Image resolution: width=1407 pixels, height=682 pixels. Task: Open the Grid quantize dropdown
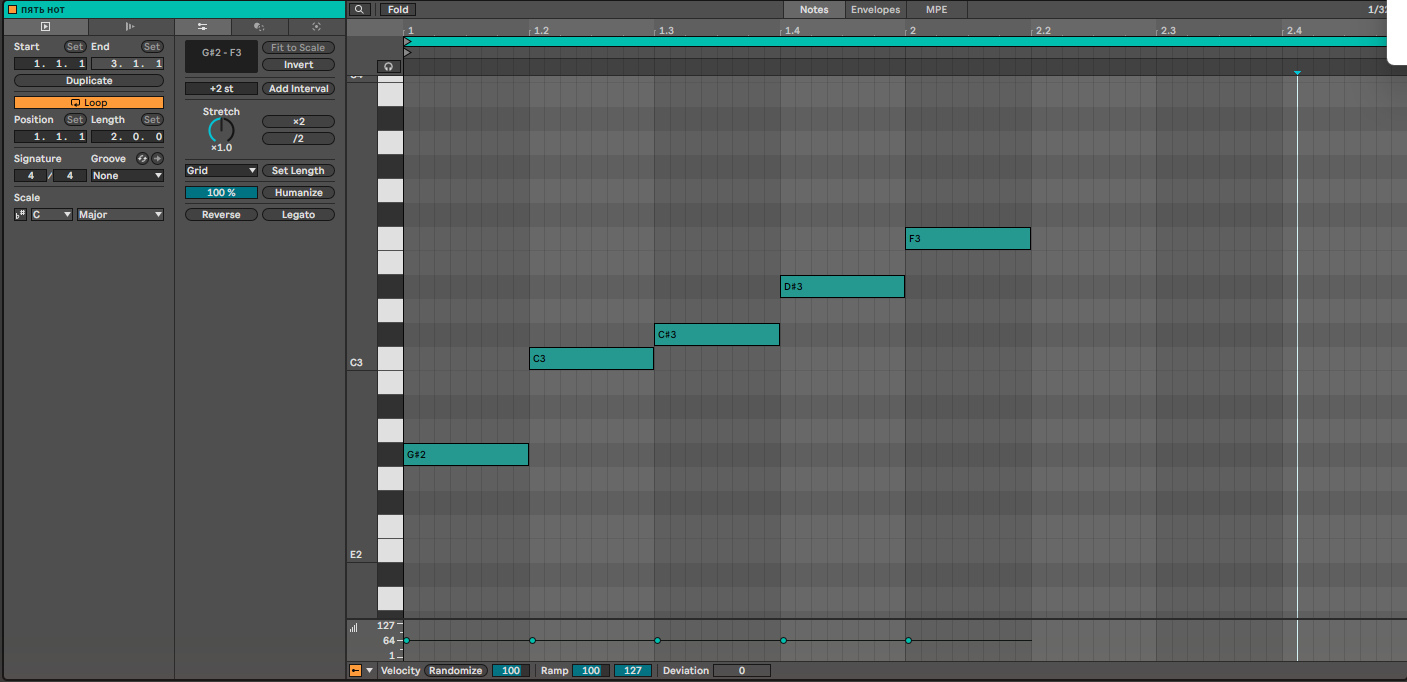(221, 171)
